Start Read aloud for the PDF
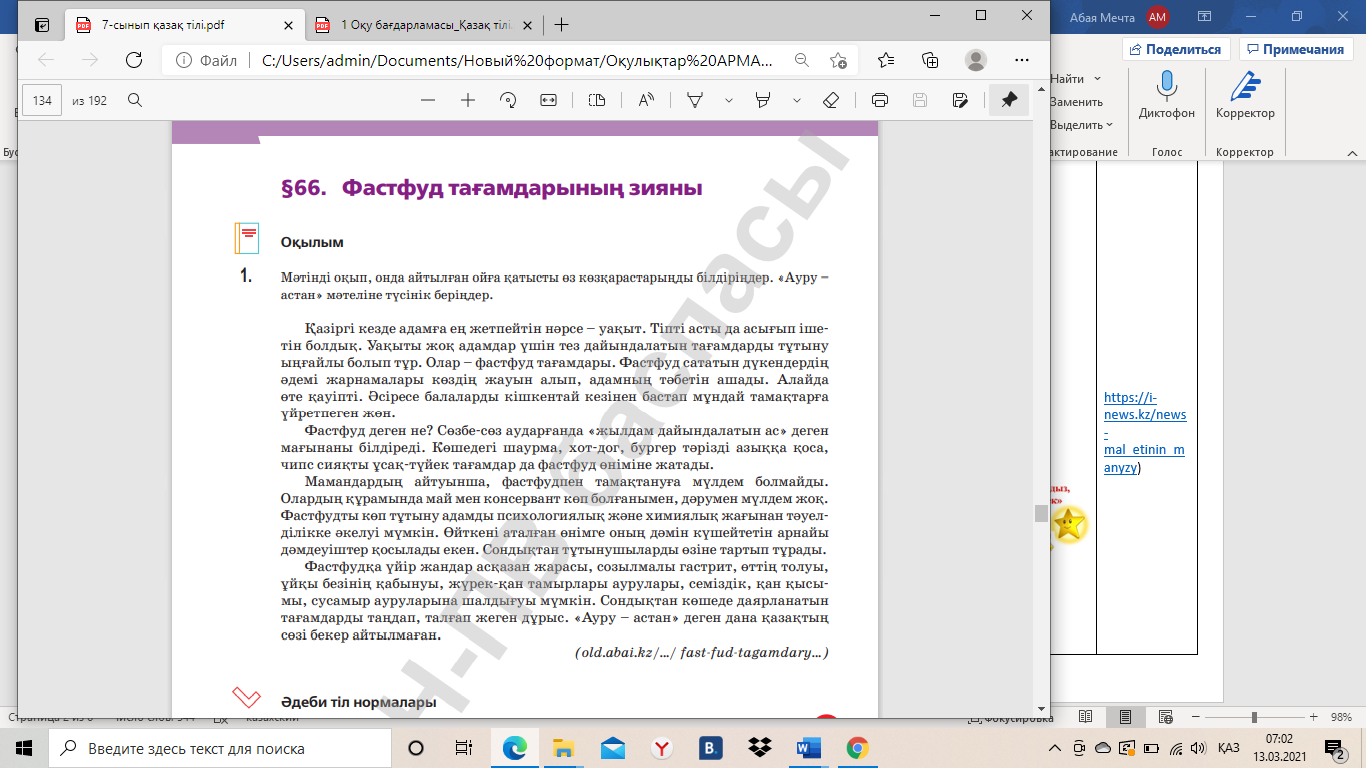Image resolution: width=1366 pixels, height=768 pixels. coord(646,100)
